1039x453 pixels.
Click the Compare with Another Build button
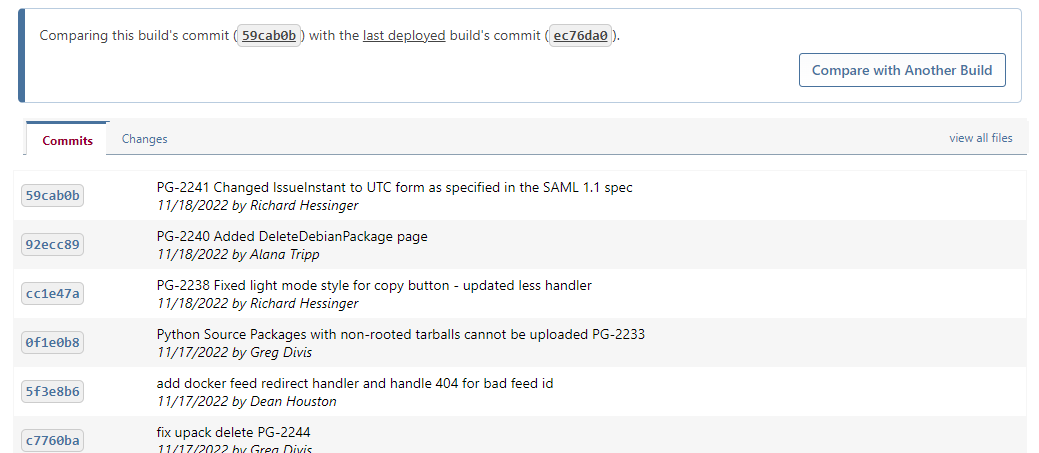901,70
